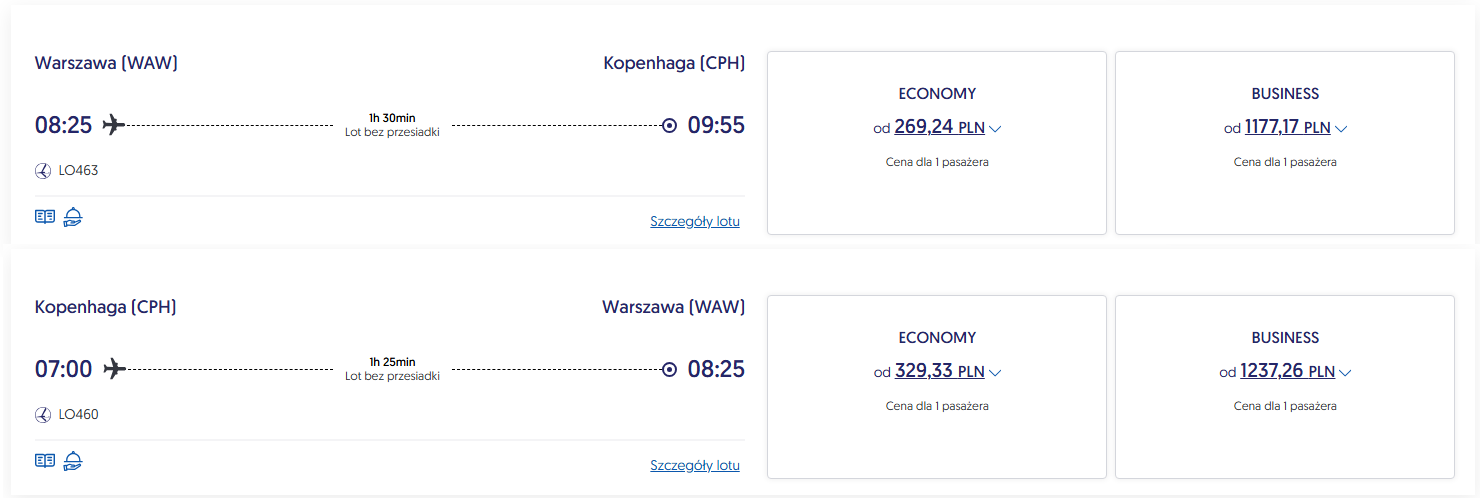The image size is (1480, 501).
Task: Click the onboard press icon for flight LO460
Action: pos(44,461)
